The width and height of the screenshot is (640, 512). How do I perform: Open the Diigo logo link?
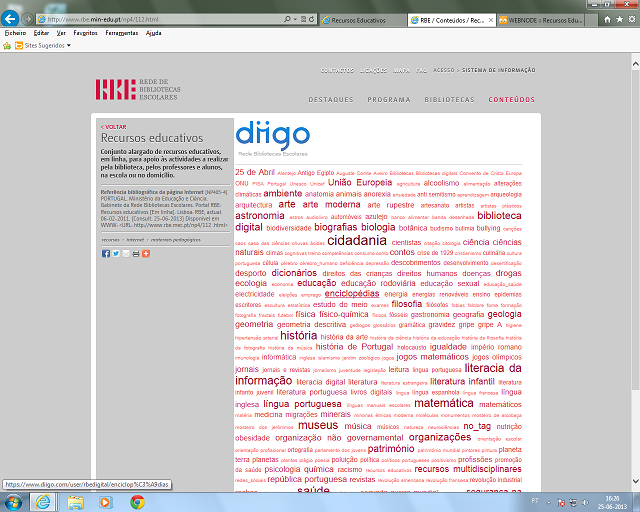272,137
